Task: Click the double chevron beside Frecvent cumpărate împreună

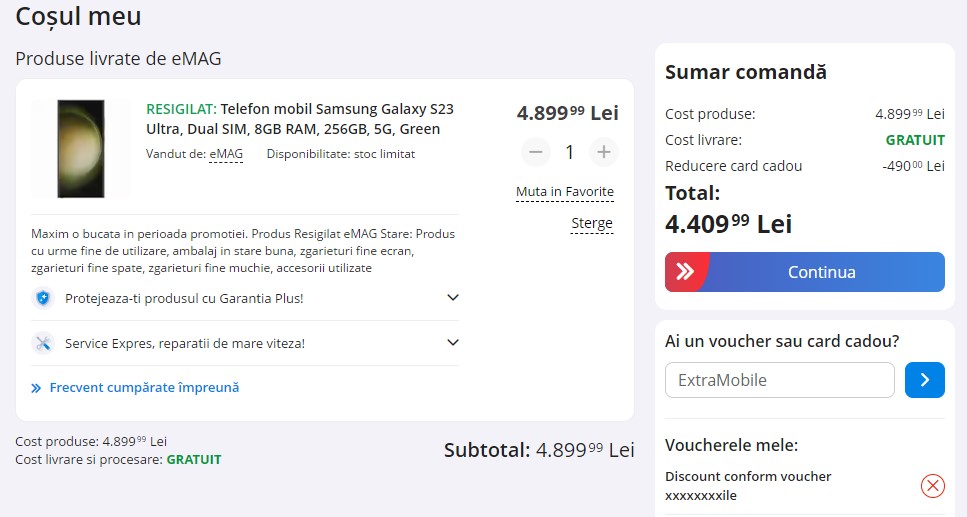Action: click(37, 388)
